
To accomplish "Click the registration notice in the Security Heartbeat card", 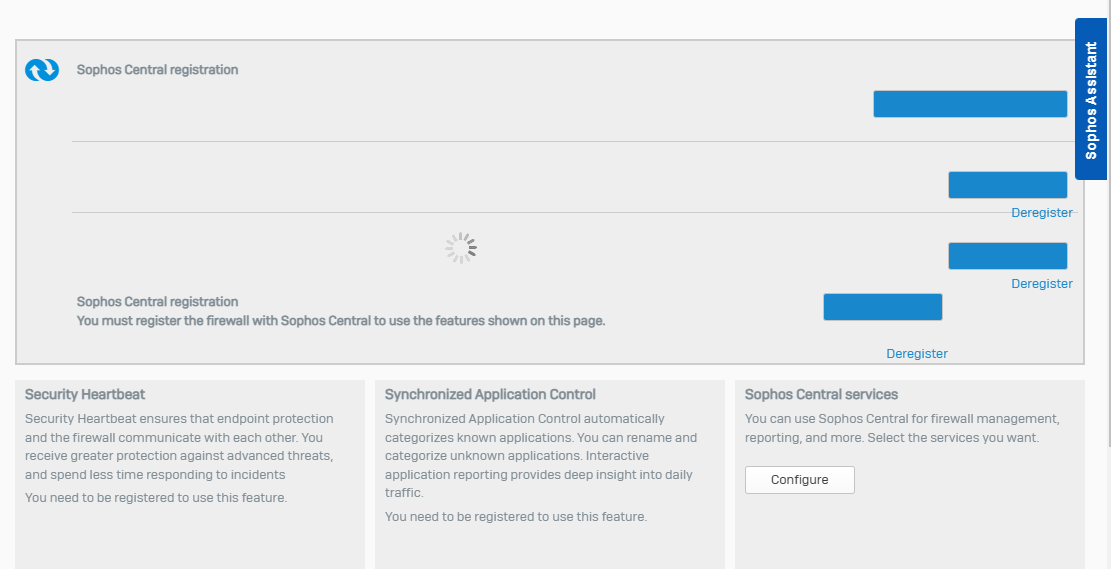I will [156, 497].
